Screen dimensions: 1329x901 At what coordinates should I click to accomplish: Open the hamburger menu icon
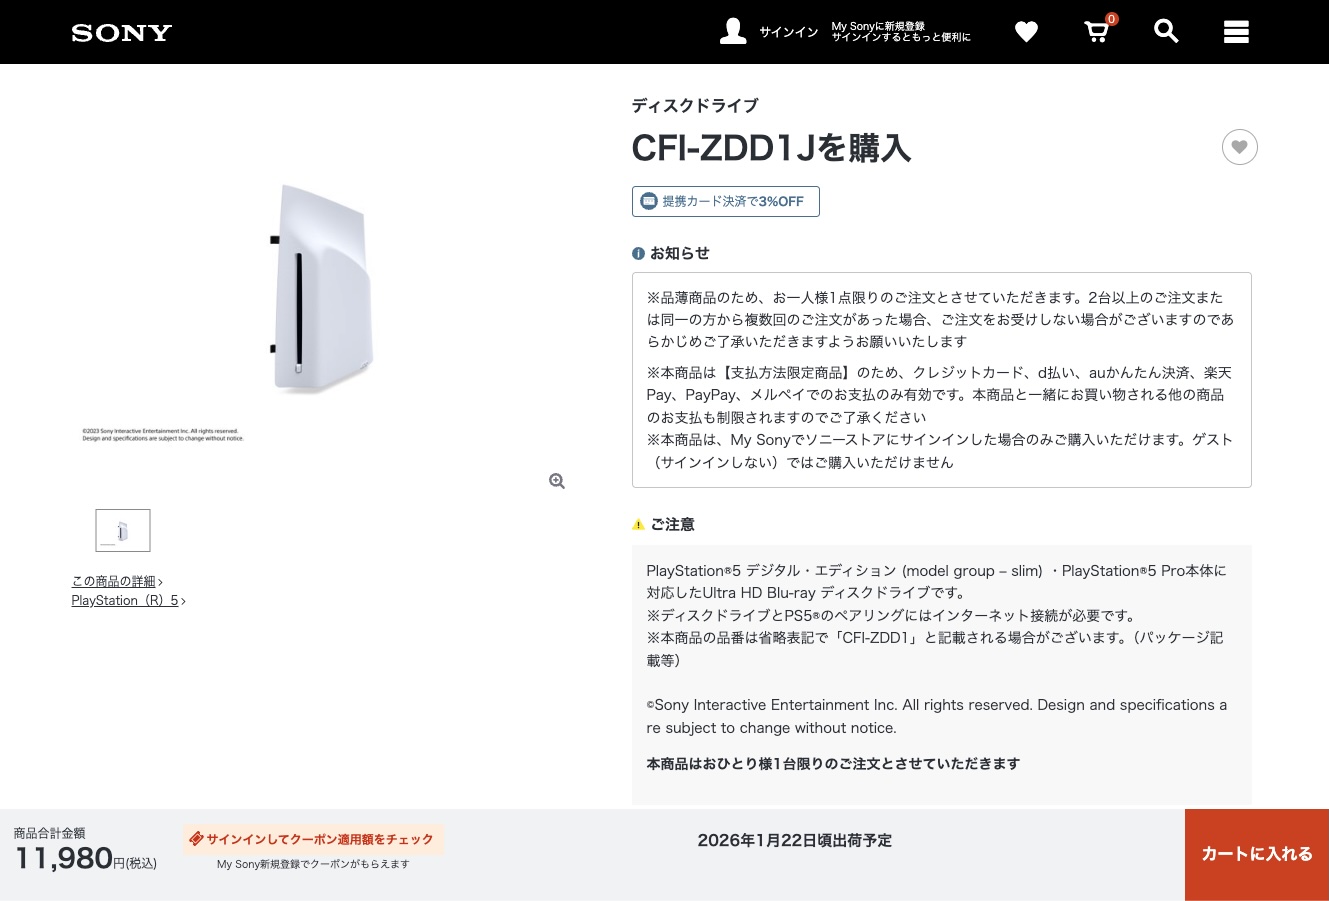click(x=1236, y=32)
